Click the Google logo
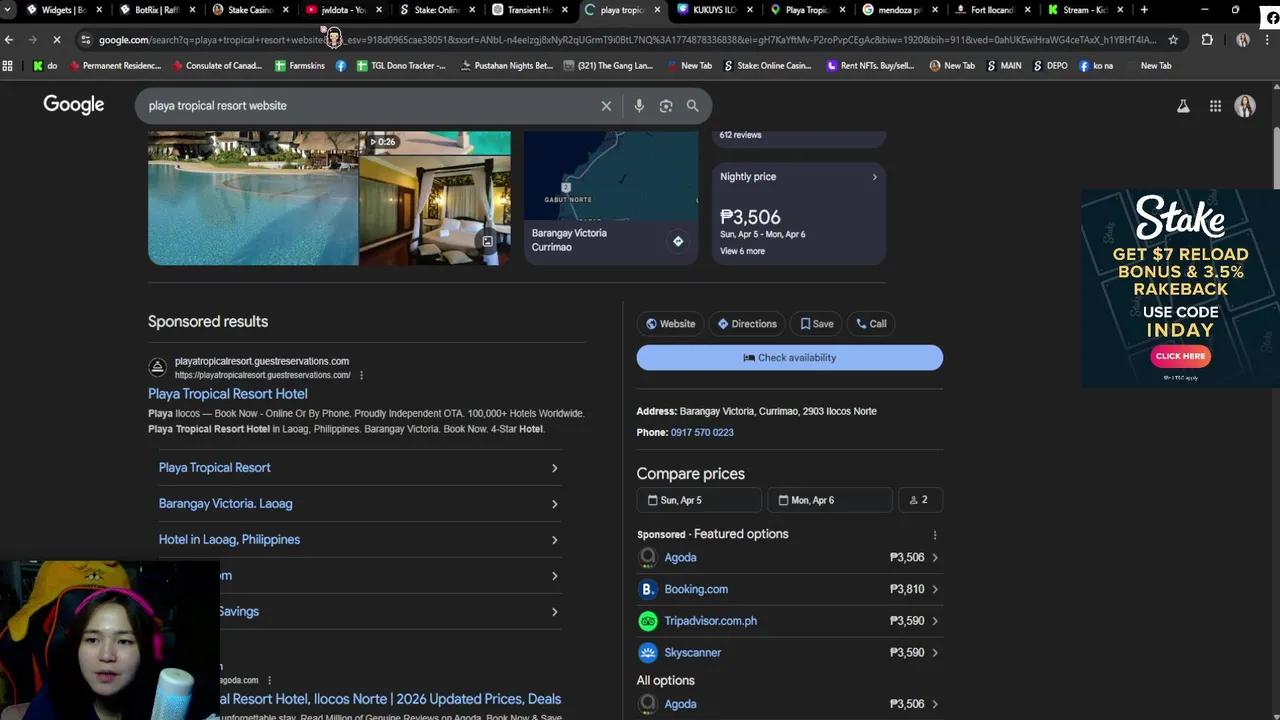Viewport: 1280px width, 720px height. click(x=73, y=105)
